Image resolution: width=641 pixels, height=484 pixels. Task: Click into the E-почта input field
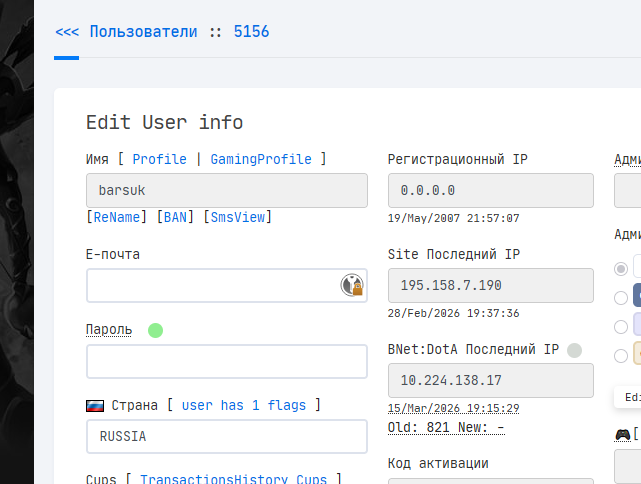click(x=212, y=285)
